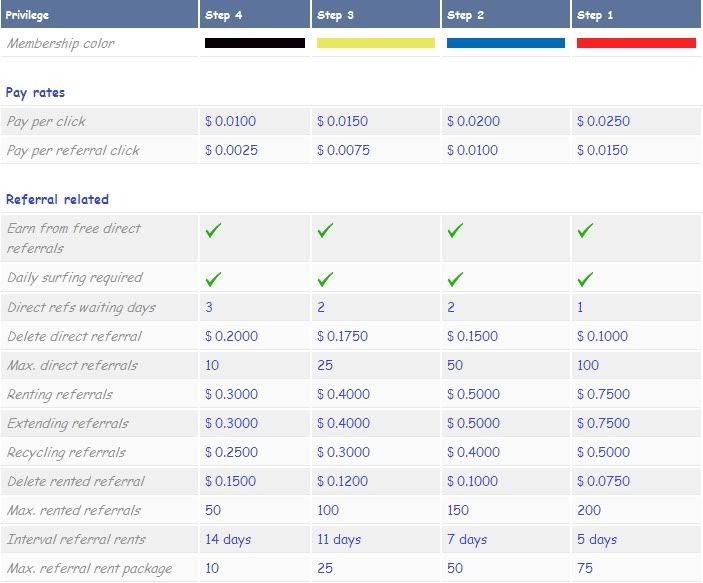703x583 pixels.
Task: Click the Step 2 blue membership color bar
Action: point(505,43)
